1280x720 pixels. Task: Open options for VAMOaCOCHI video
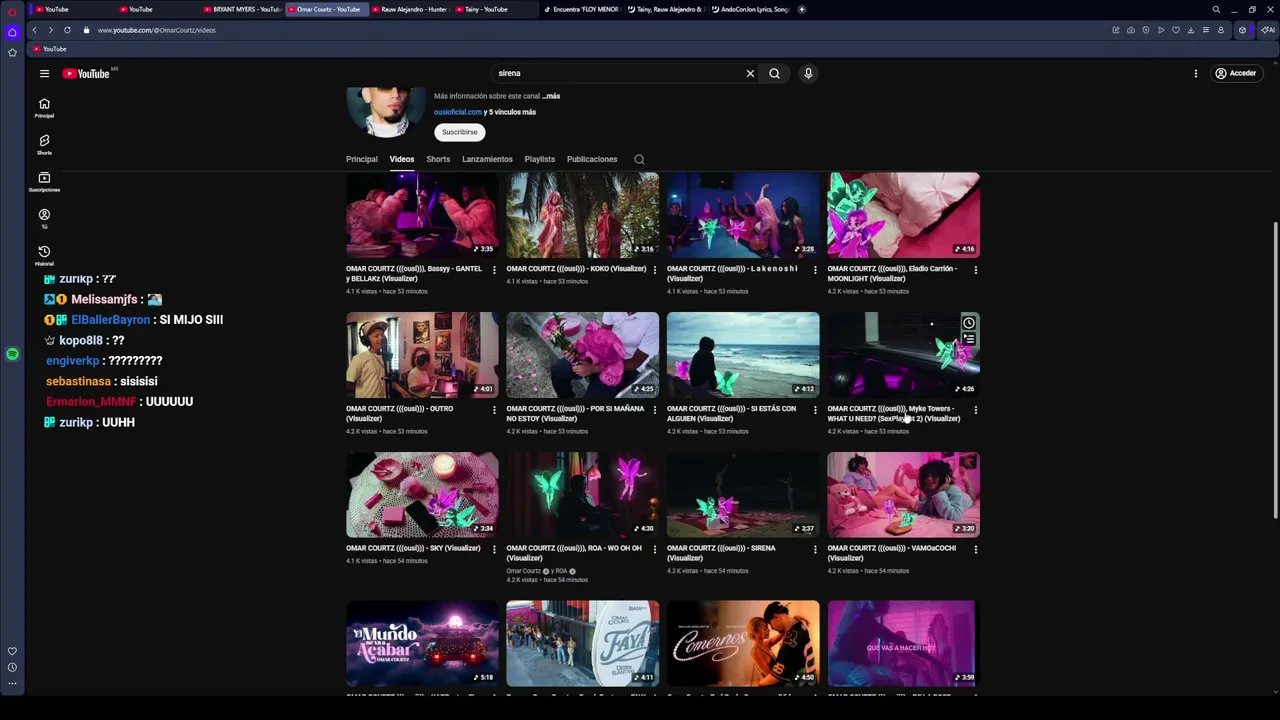(975, 549)
